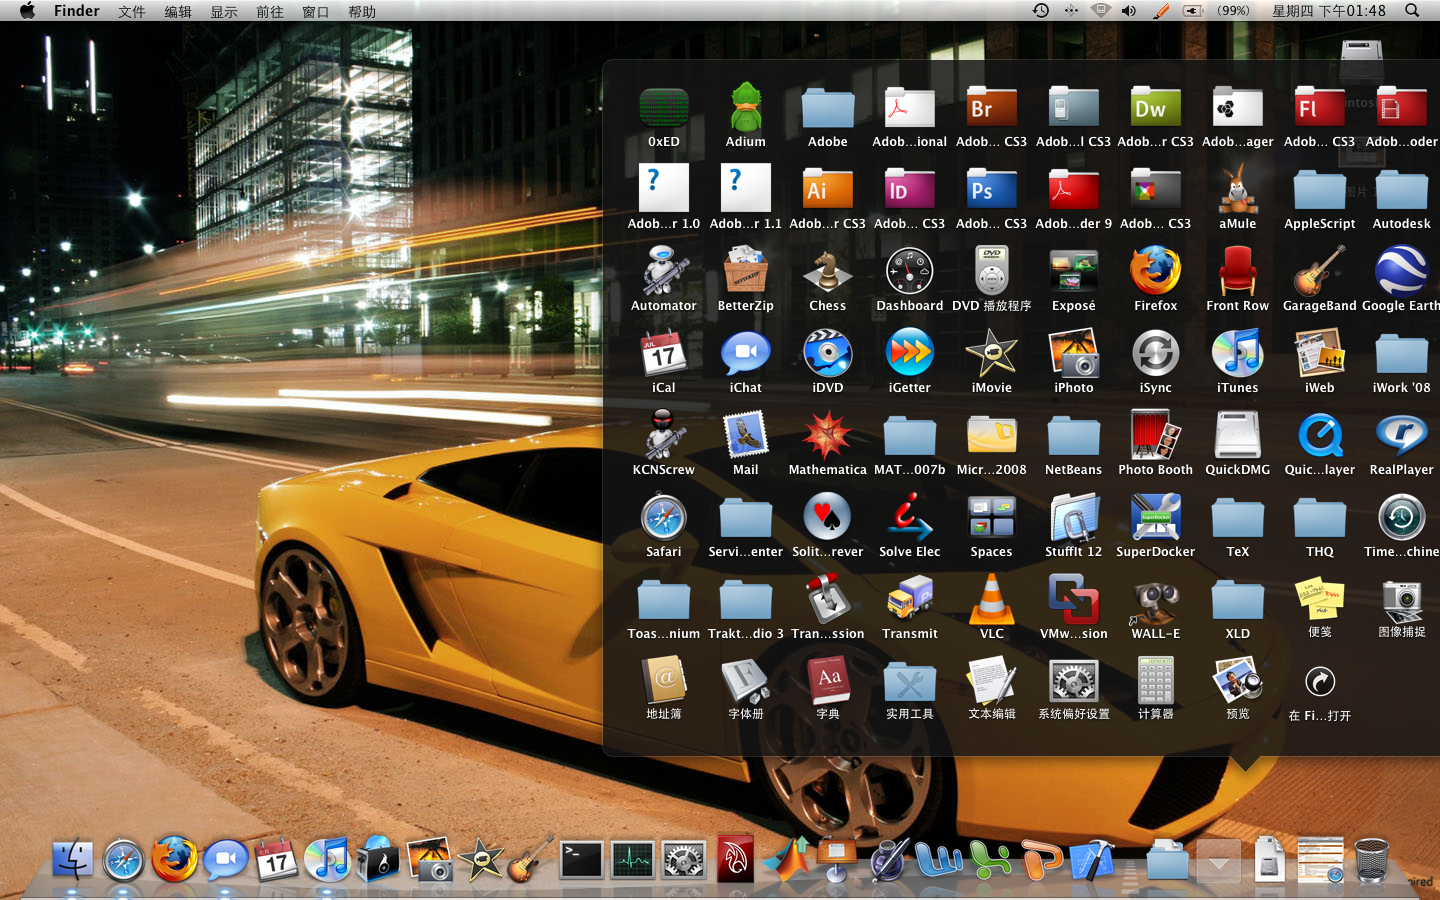Viewport: 1440px width, 900px height.
Task: Open VLC media player
Action: pyautogui.click(x=992, y=600)
